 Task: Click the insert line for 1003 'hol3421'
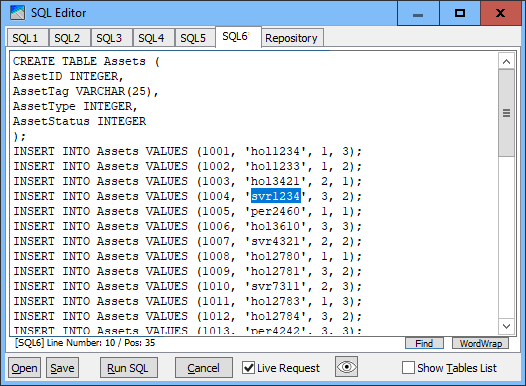[188, 181]
